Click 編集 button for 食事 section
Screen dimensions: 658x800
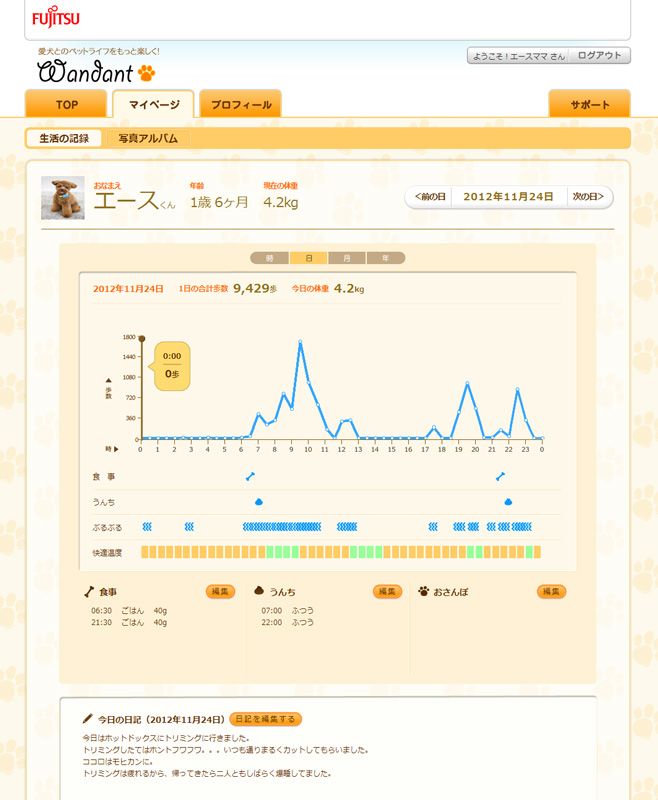(220, 592)
